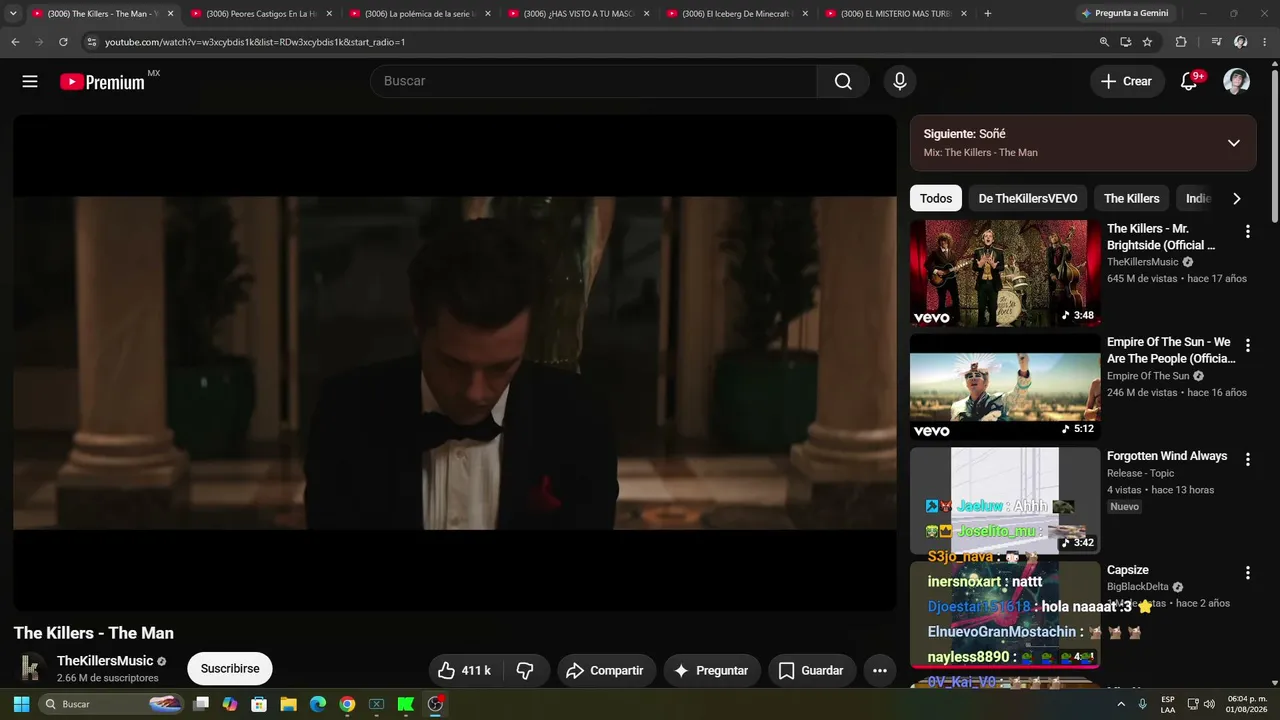Open the tab search dropdown arrow

click(13, 14)
